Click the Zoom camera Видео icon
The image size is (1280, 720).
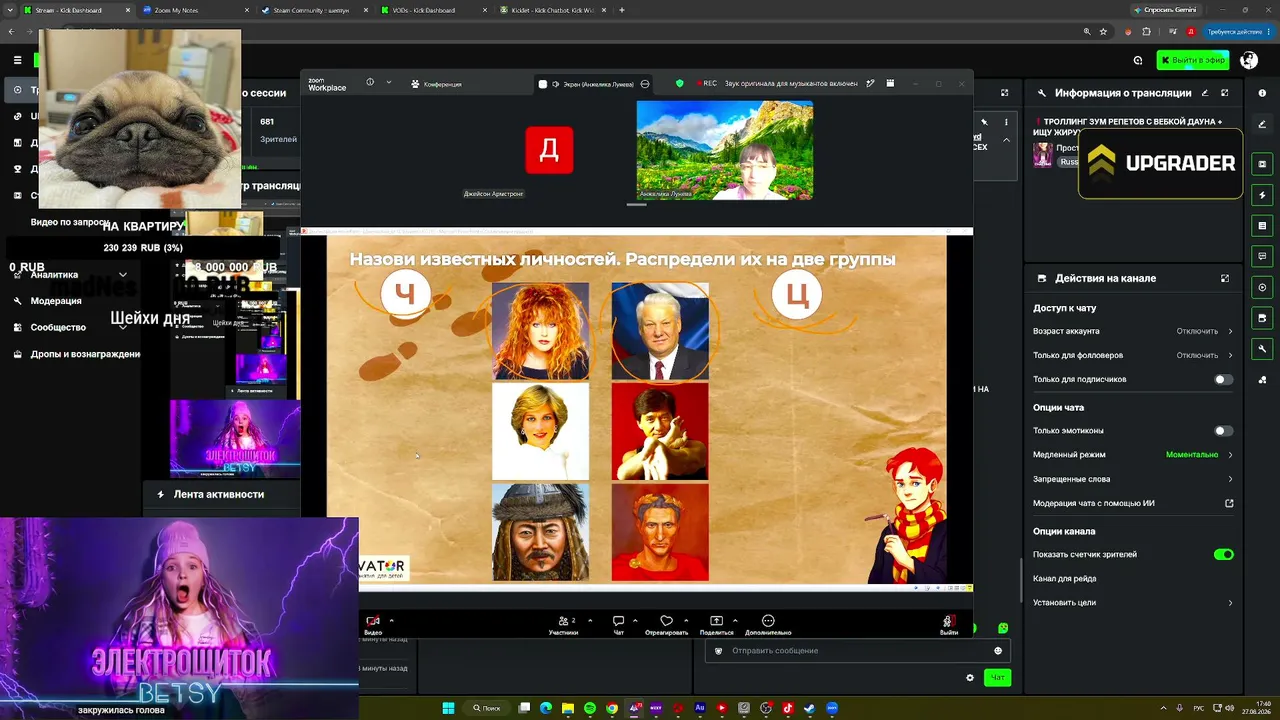tap(373, 621)
